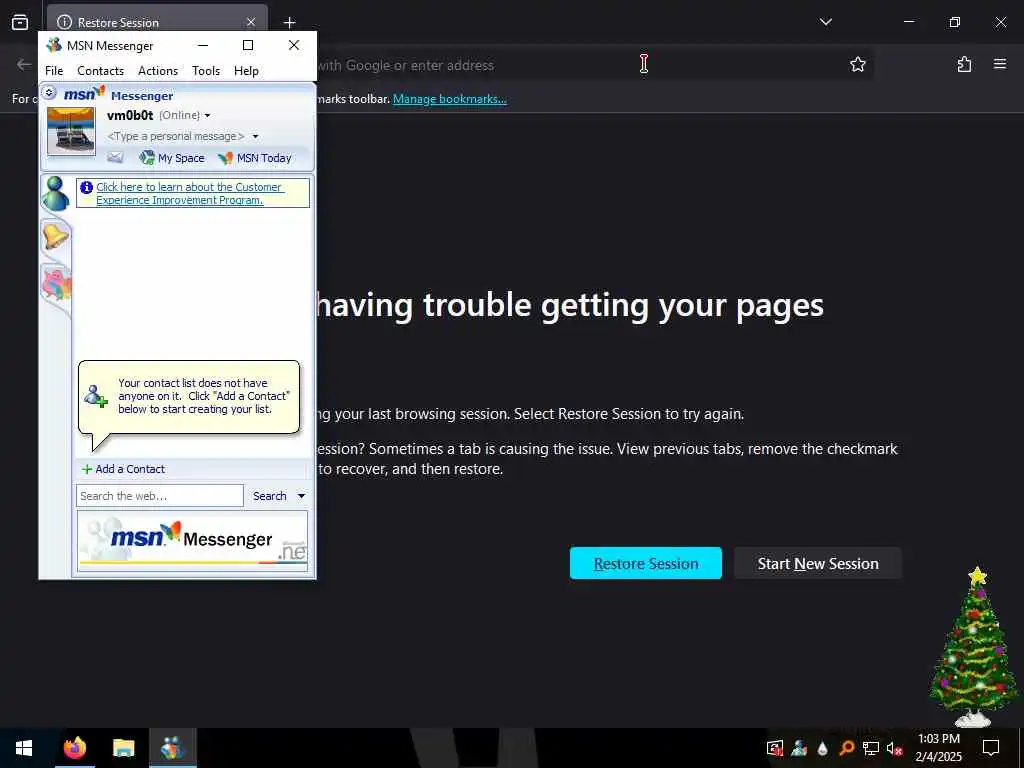Open the Manage bookmarks link
1024x768 pixels.
coord(449,99)
